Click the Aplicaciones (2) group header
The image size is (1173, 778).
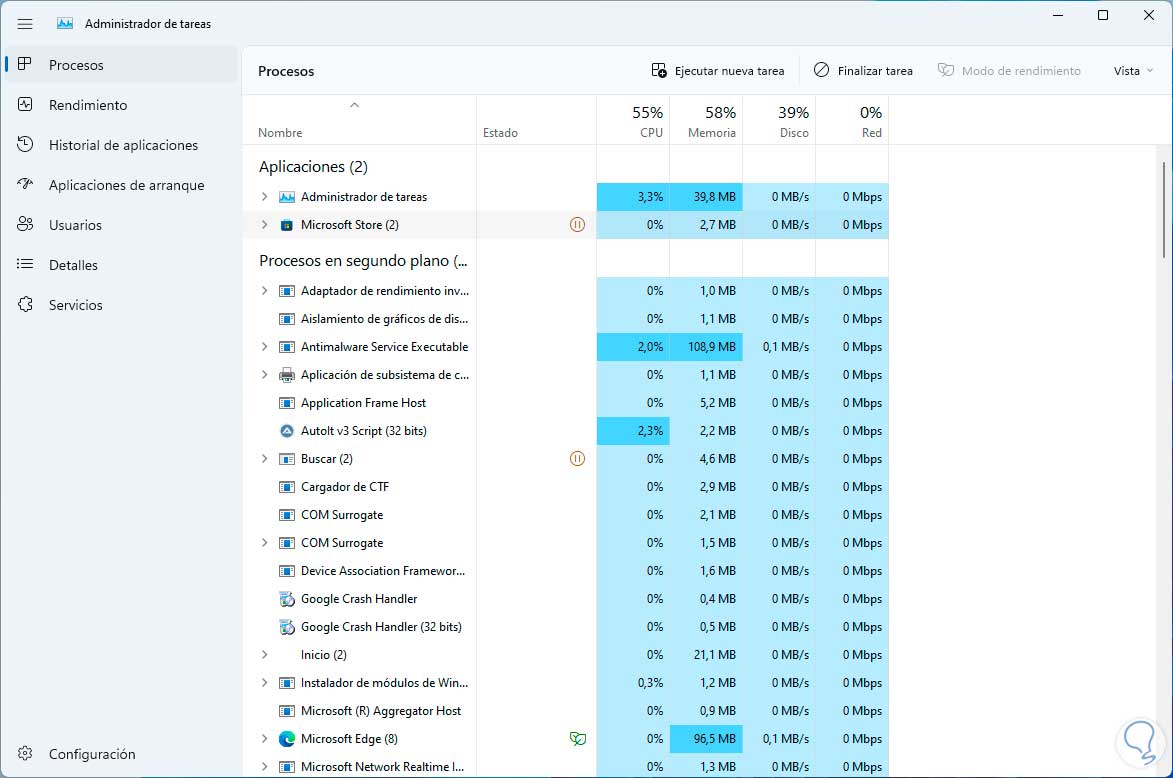pos(313,167)
